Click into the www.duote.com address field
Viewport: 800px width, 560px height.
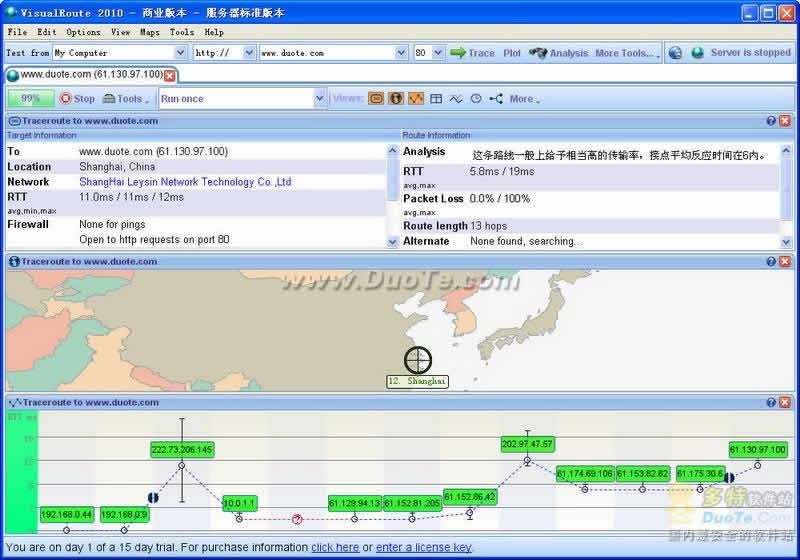[x=328, y=53]
